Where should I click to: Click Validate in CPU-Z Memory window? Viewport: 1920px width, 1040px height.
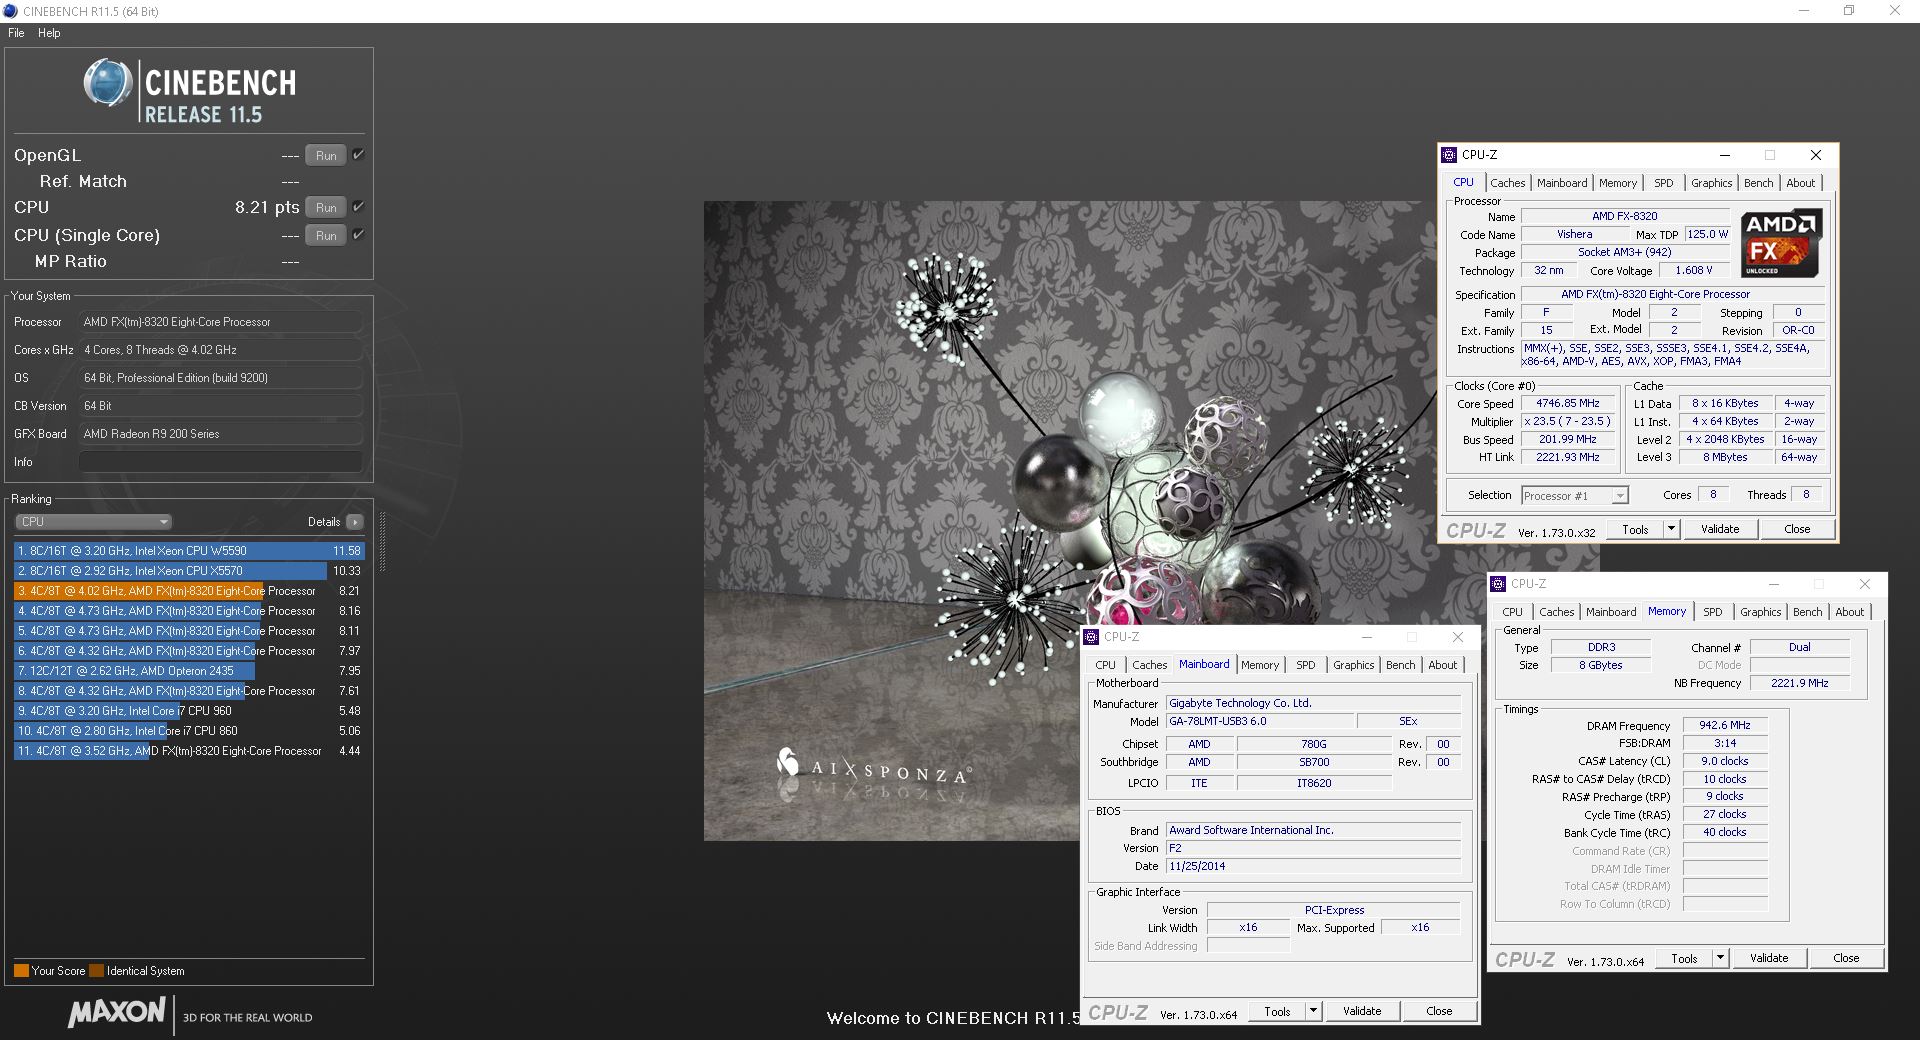[1769, 958]
